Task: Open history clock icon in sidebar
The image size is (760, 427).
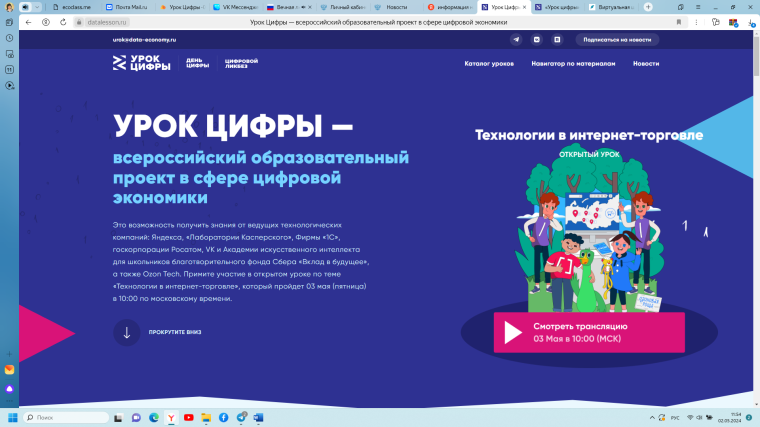Action: [9, 38]
